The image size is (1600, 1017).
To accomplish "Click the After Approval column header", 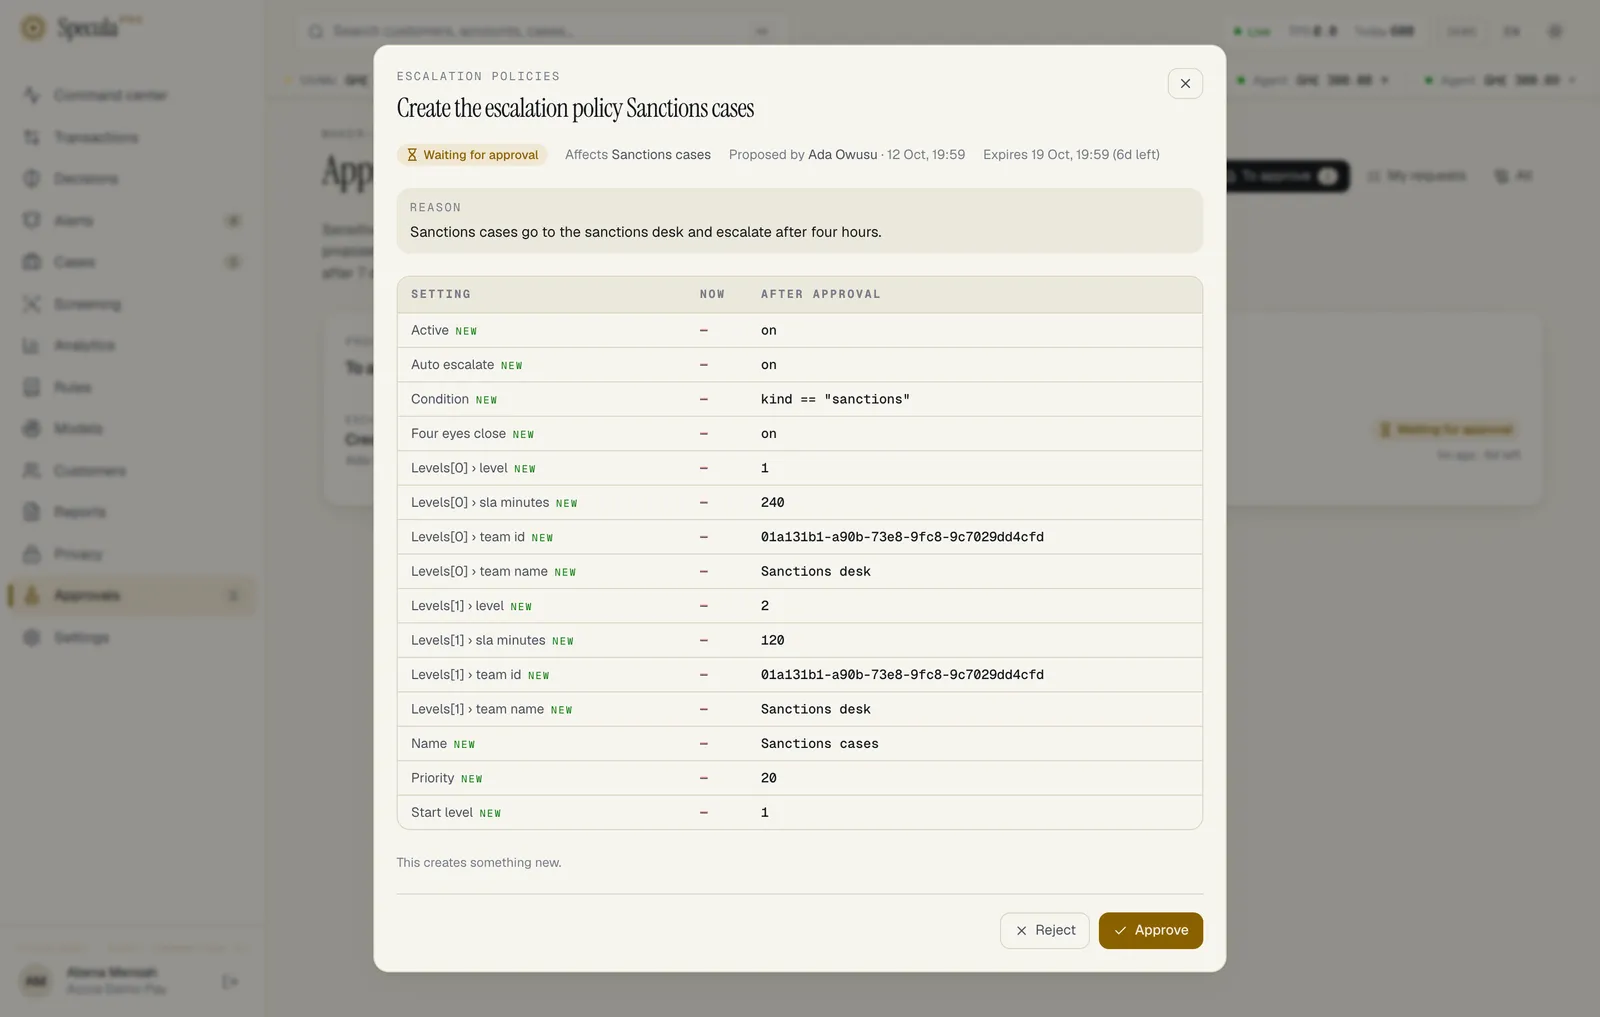I will pyautogui.click(x=820, y=294).
